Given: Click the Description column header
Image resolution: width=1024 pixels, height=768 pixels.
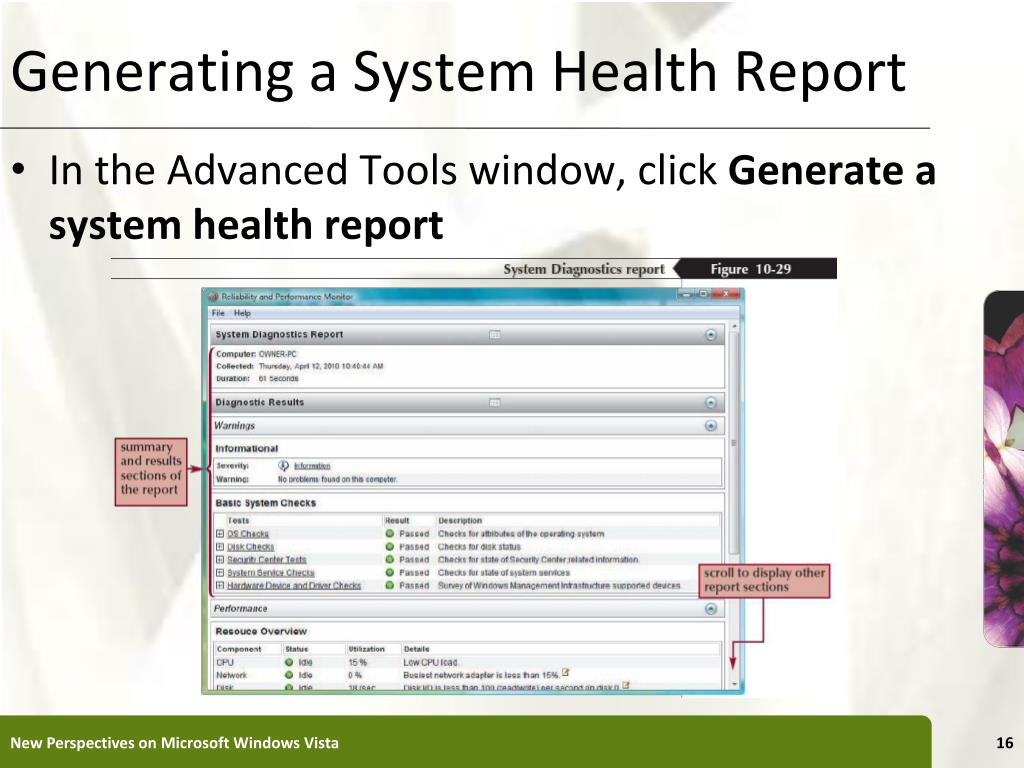Looking at the screenshot, I should [460, 520].
